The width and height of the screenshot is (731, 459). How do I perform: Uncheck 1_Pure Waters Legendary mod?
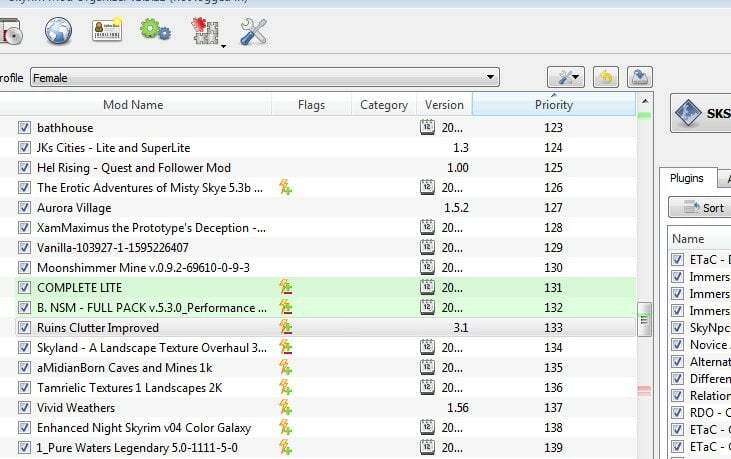pos(24,448)
